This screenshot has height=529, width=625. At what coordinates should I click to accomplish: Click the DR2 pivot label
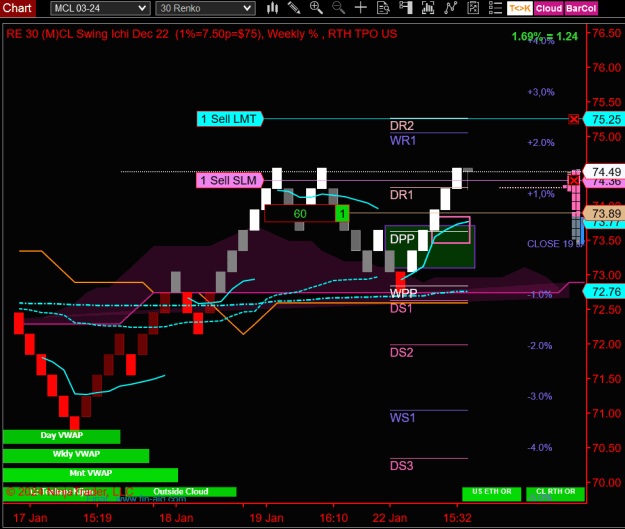click(x=402, y=126)
